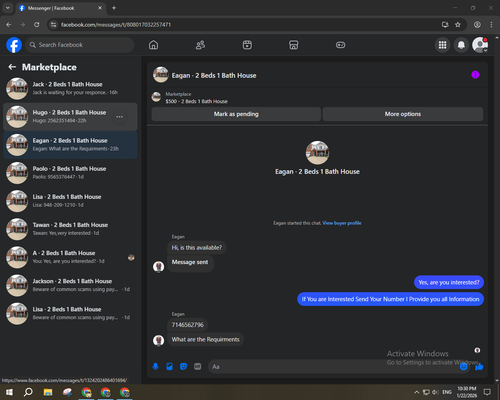Open the Reels video icon
The image size is (500, 400).
[247, 45]
